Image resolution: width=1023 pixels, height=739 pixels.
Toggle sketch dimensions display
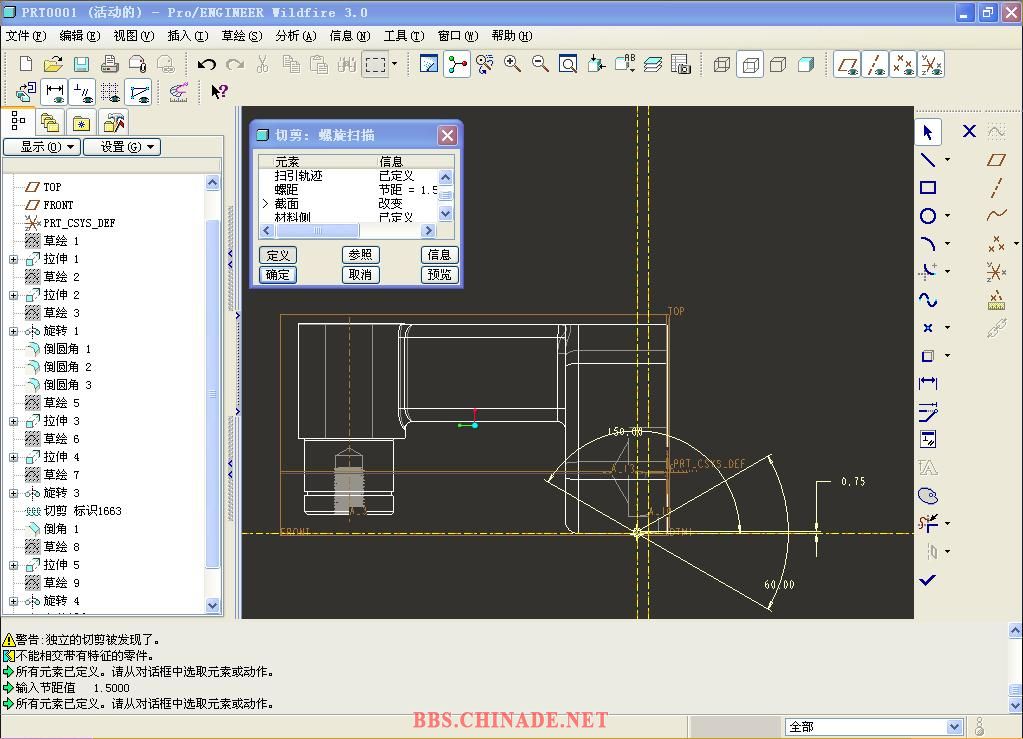pyautogui.click(x=54, y=92)
